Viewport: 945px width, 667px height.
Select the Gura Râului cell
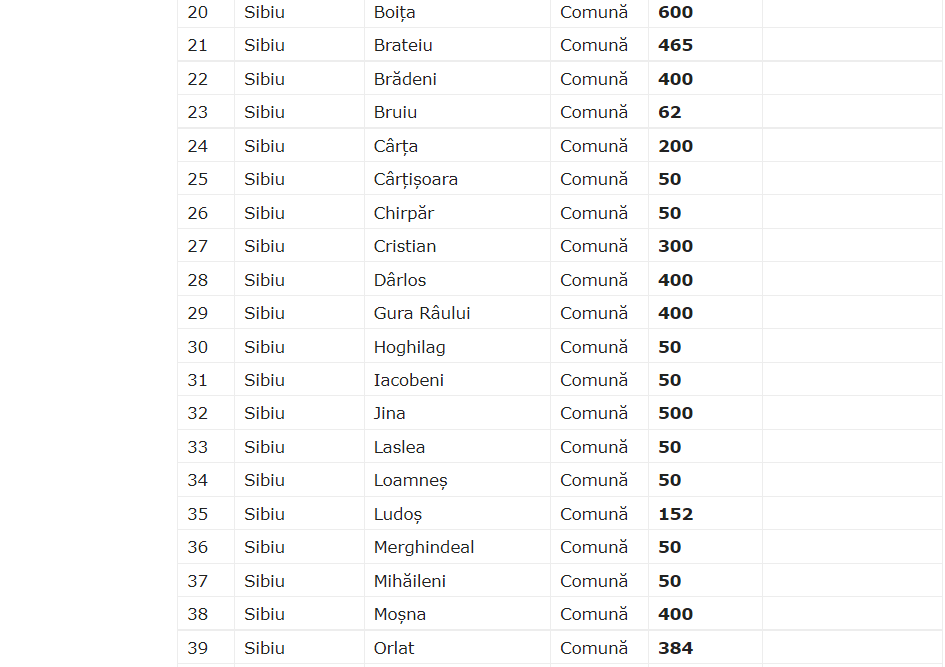[x=422, y=313]
